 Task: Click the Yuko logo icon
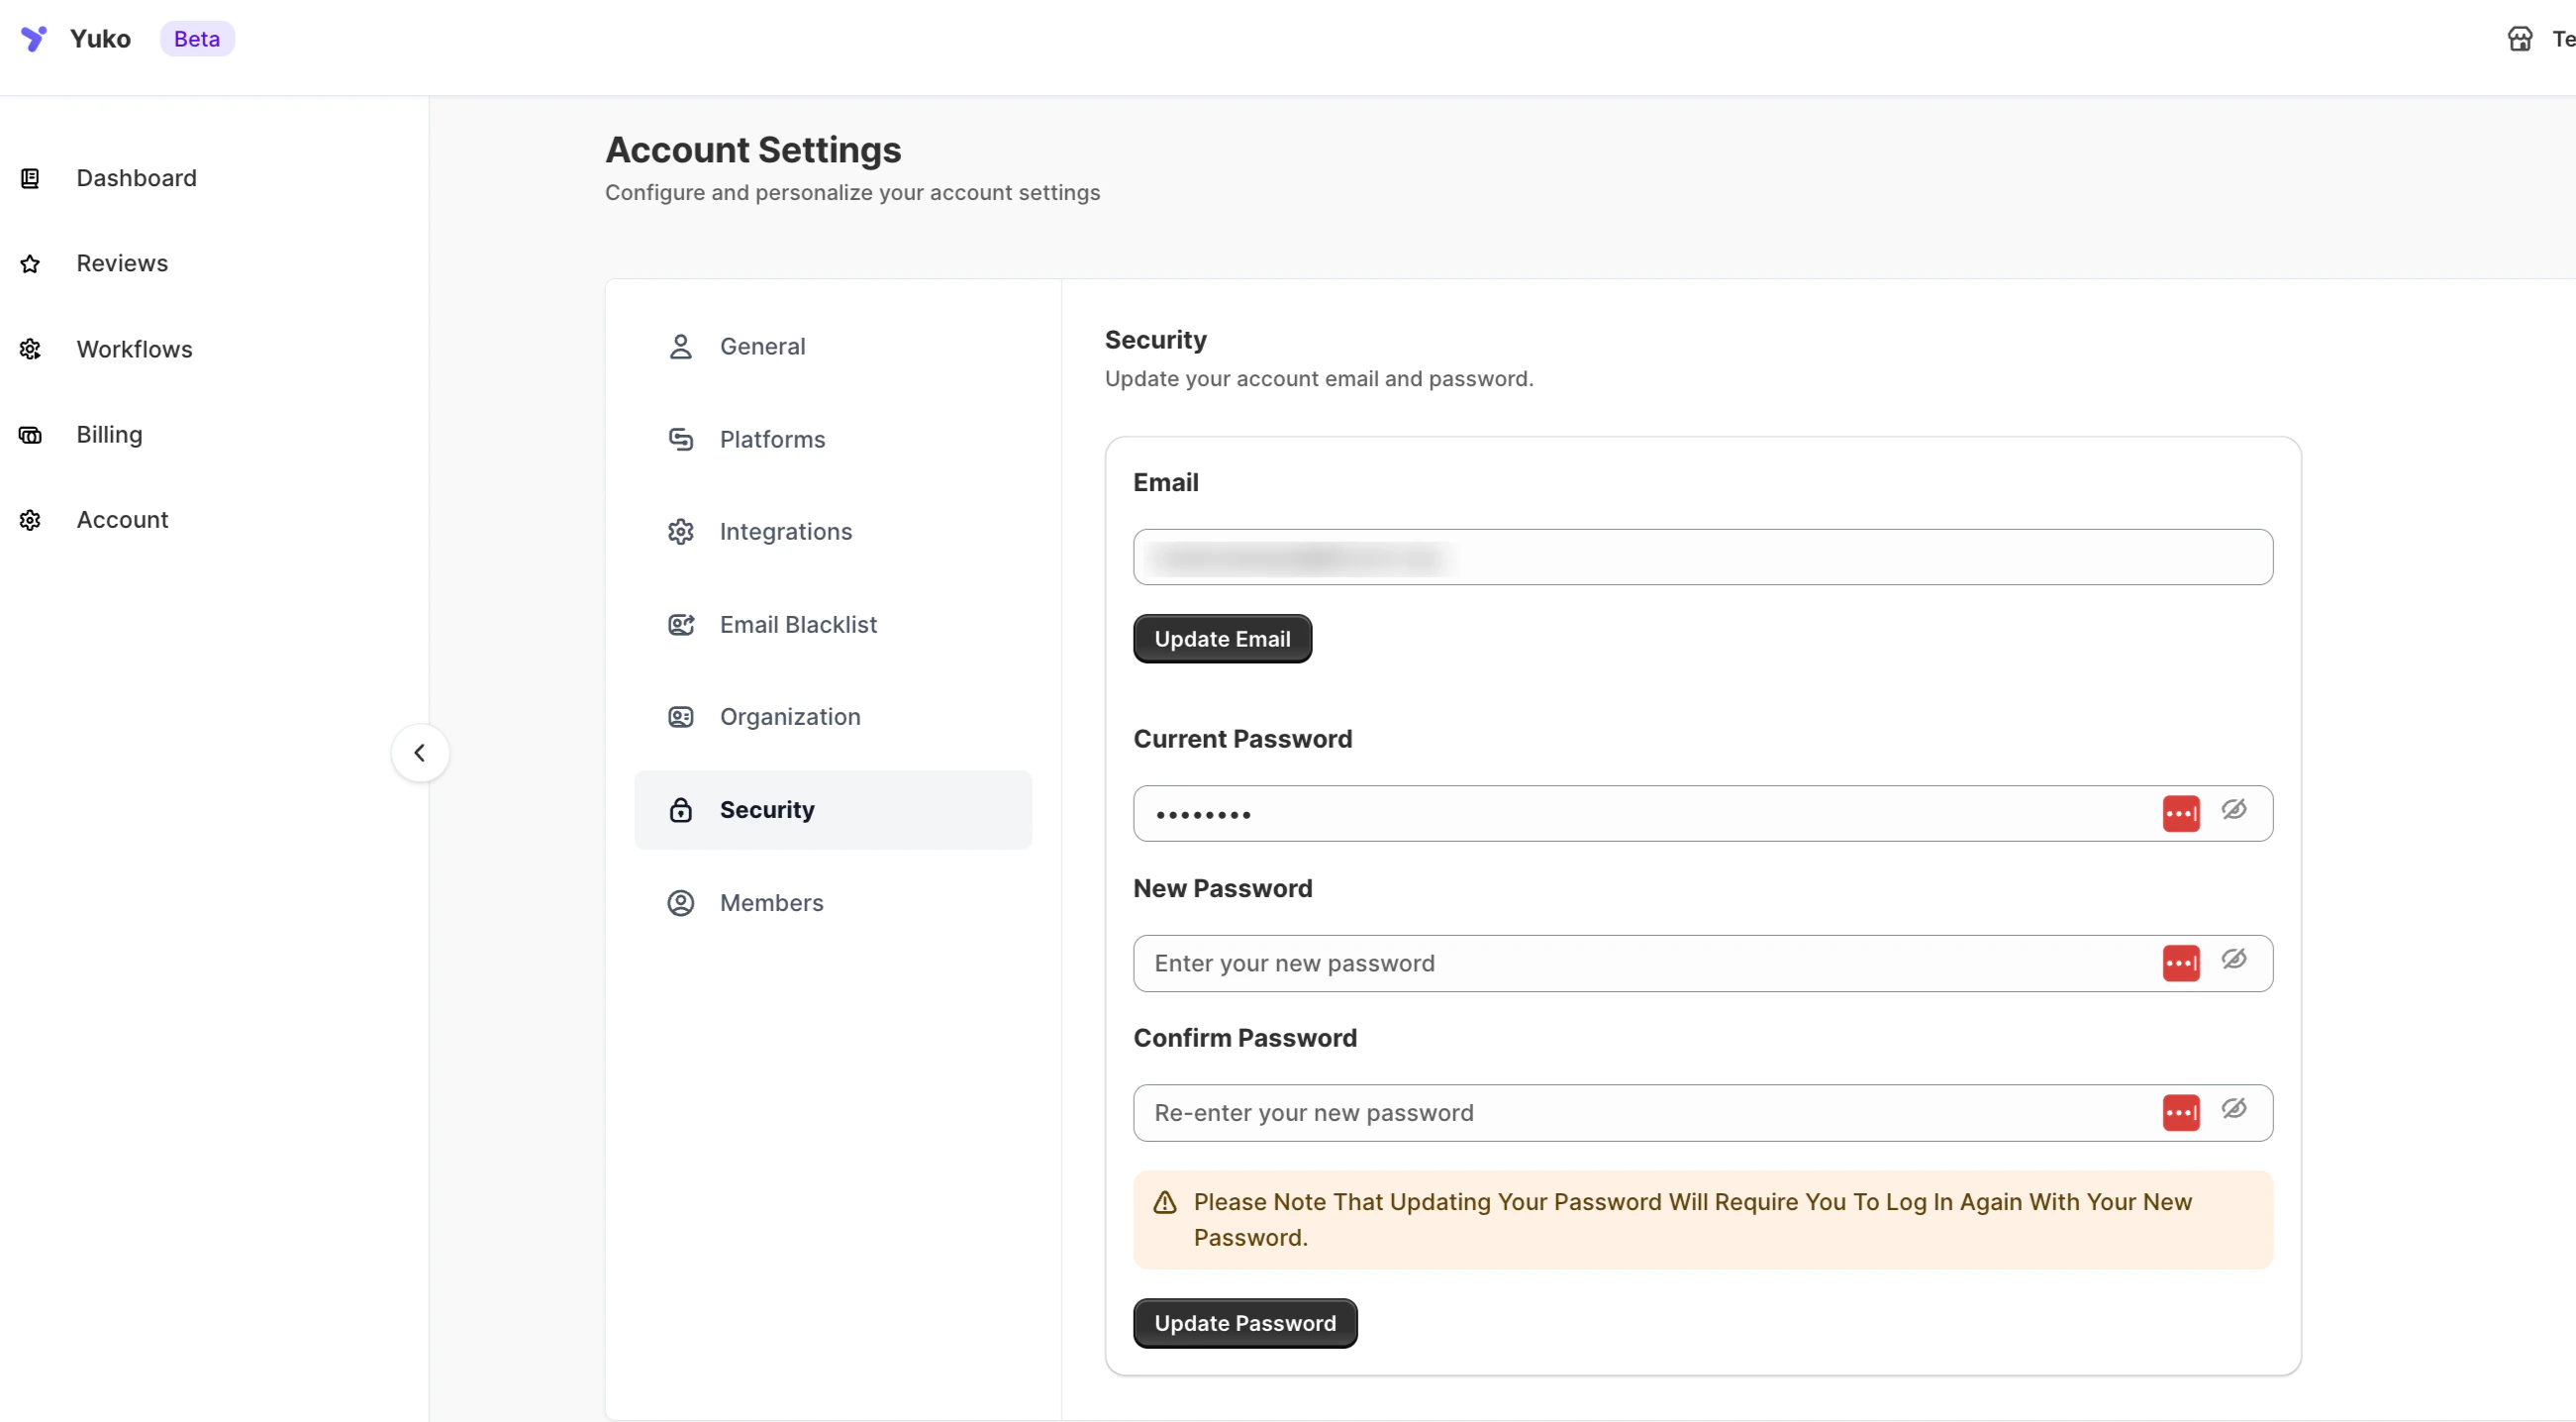tap(34, 38)
